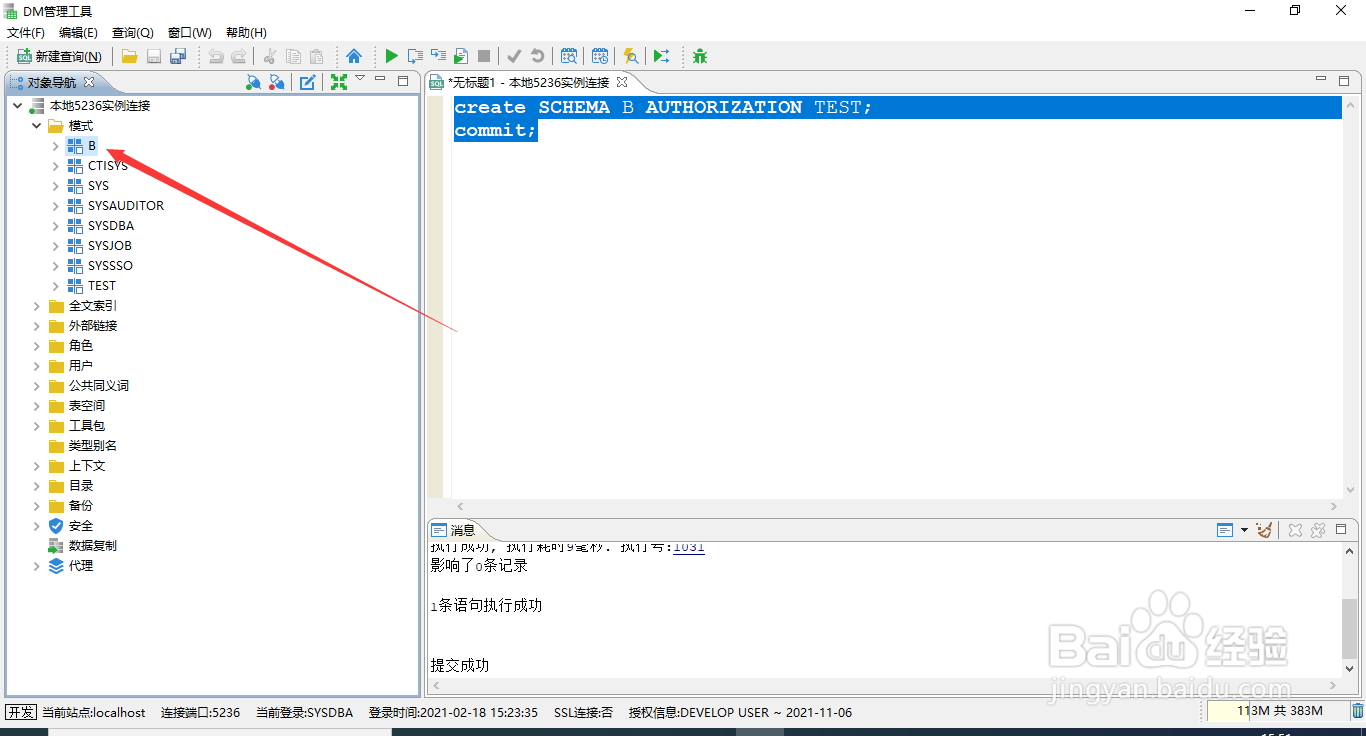Click the console display icon in 消息 panel
This screenshot has height=736, width=1366.
pyautogui.click(x=1226, y=530)
